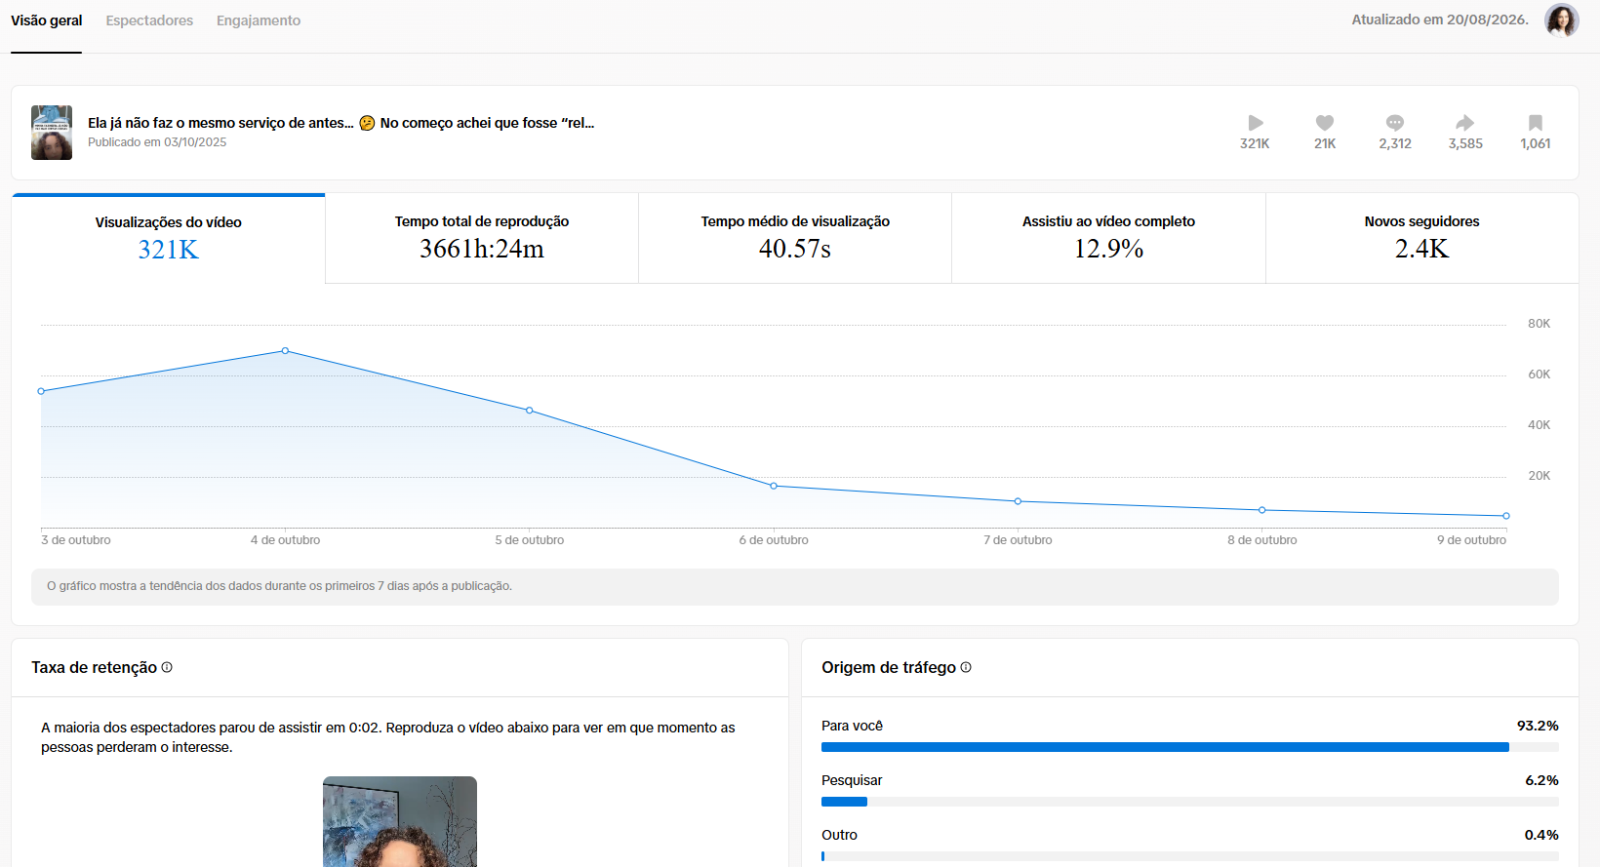Click the '7 de outubro' axis label

point(1018,540)
